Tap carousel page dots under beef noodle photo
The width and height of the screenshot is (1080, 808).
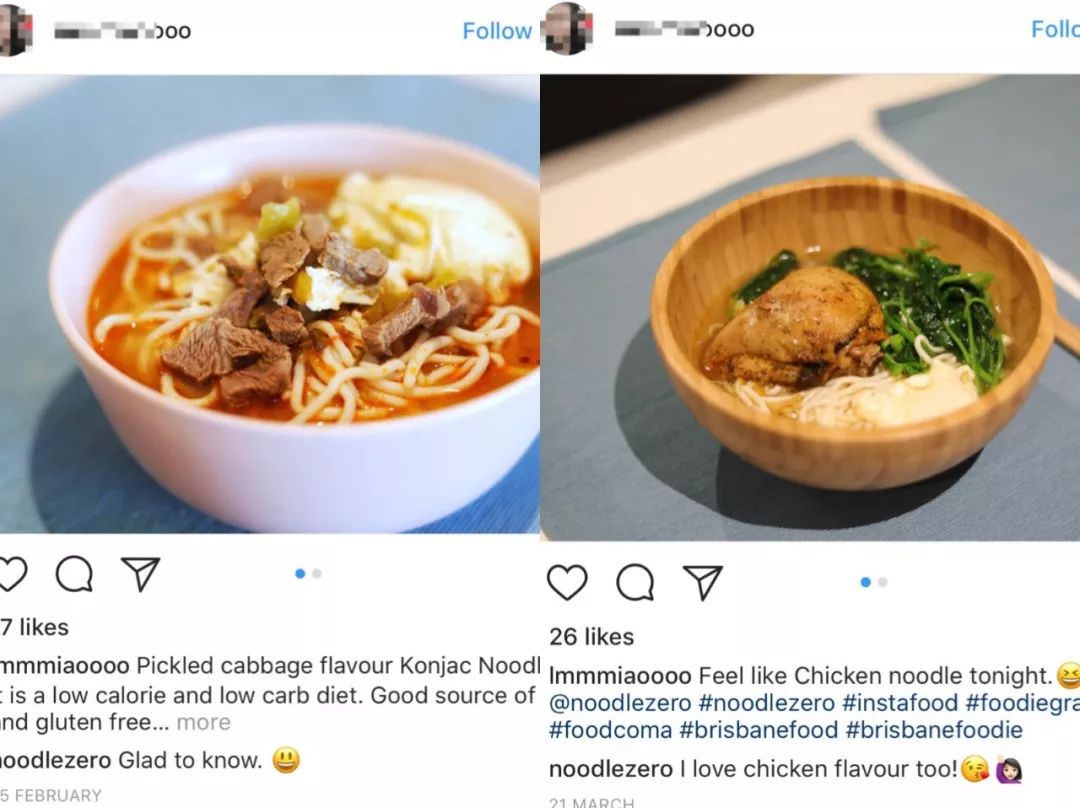click(x=308, y=574)
